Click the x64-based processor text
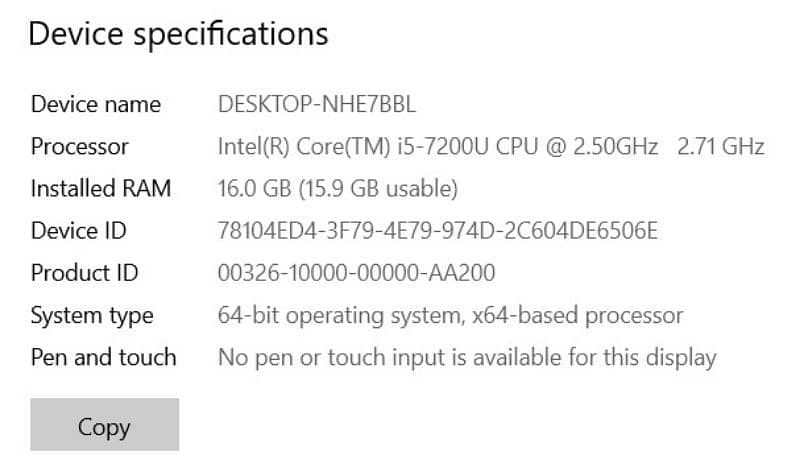Viewport: 800px width, 472px height. 580,315
